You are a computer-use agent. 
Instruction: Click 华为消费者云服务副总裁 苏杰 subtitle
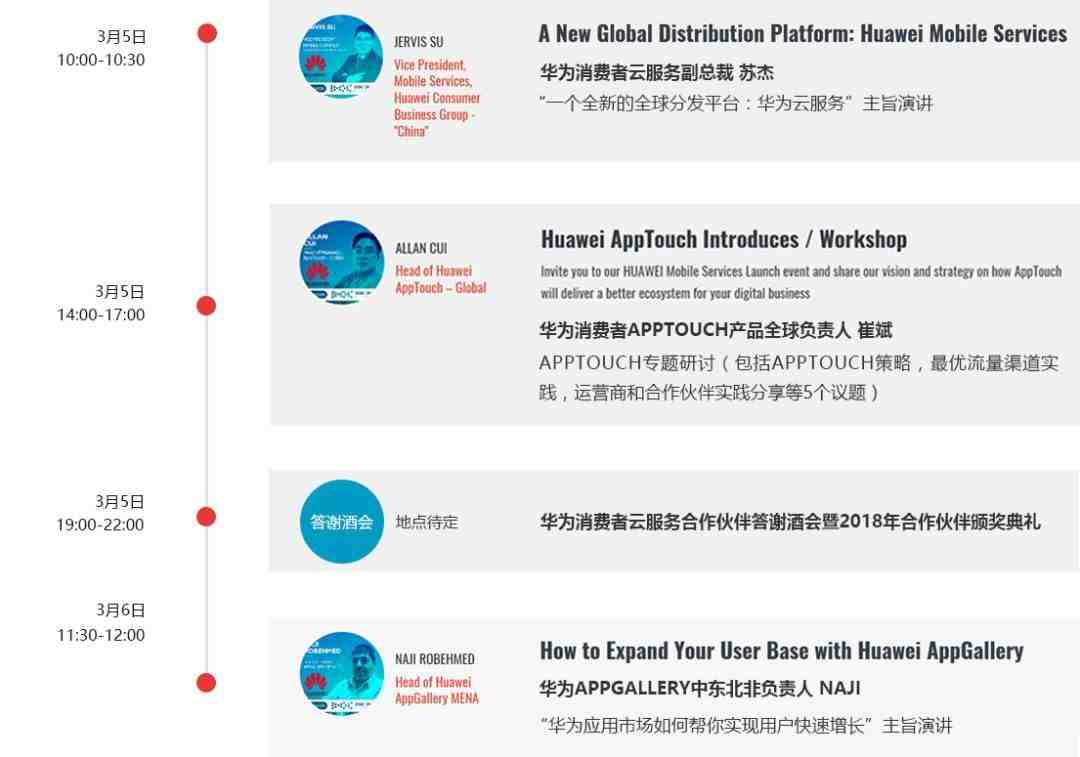657,72
